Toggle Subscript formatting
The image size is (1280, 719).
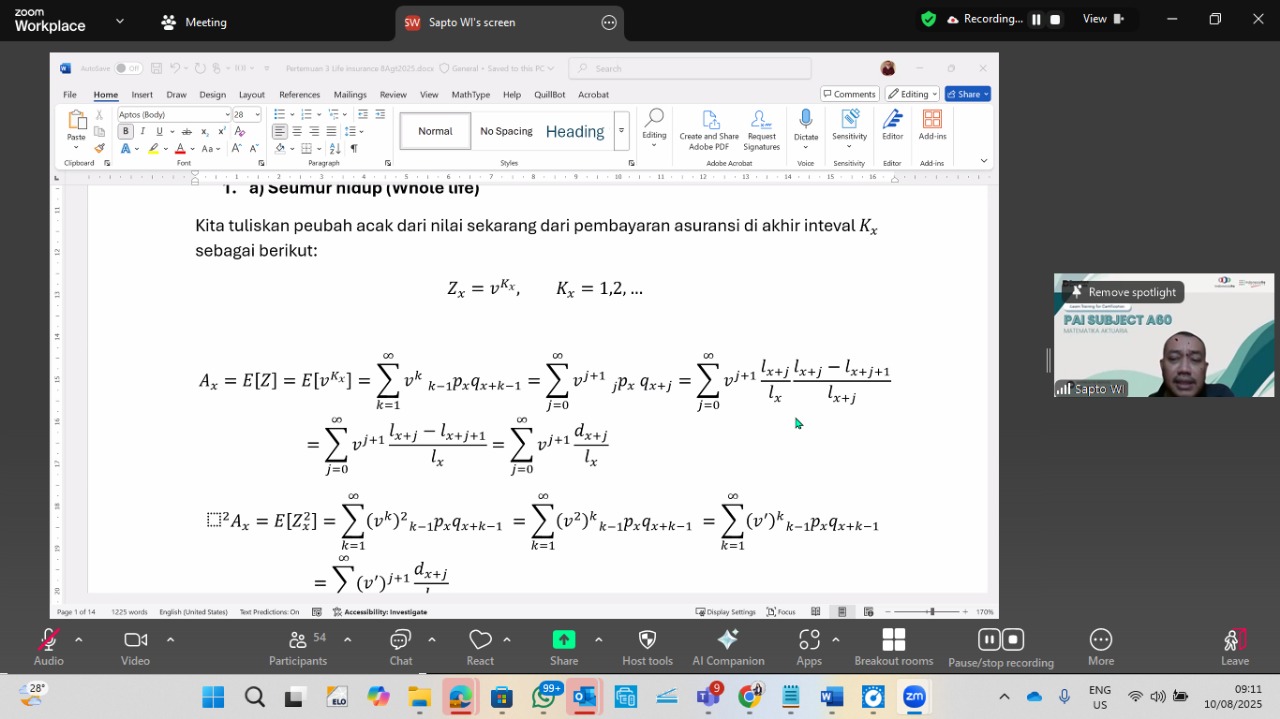coord(204,132)
